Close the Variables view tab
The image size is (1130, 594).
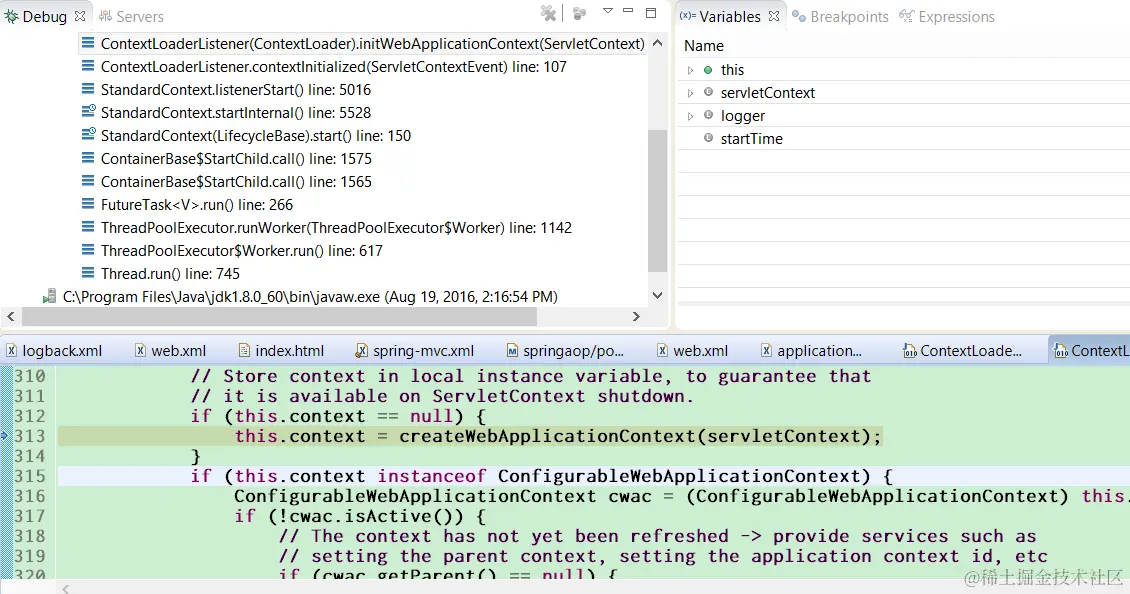coord(774,16)
